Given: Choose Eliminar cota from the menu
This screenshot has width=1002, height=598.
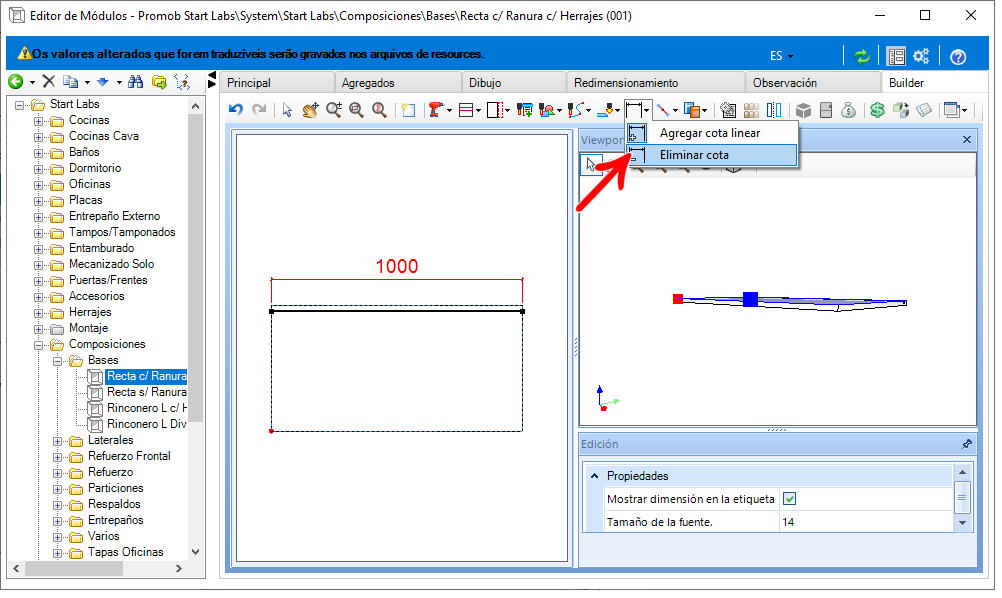Looking at the screenshot, I should (x=694, y=155).
